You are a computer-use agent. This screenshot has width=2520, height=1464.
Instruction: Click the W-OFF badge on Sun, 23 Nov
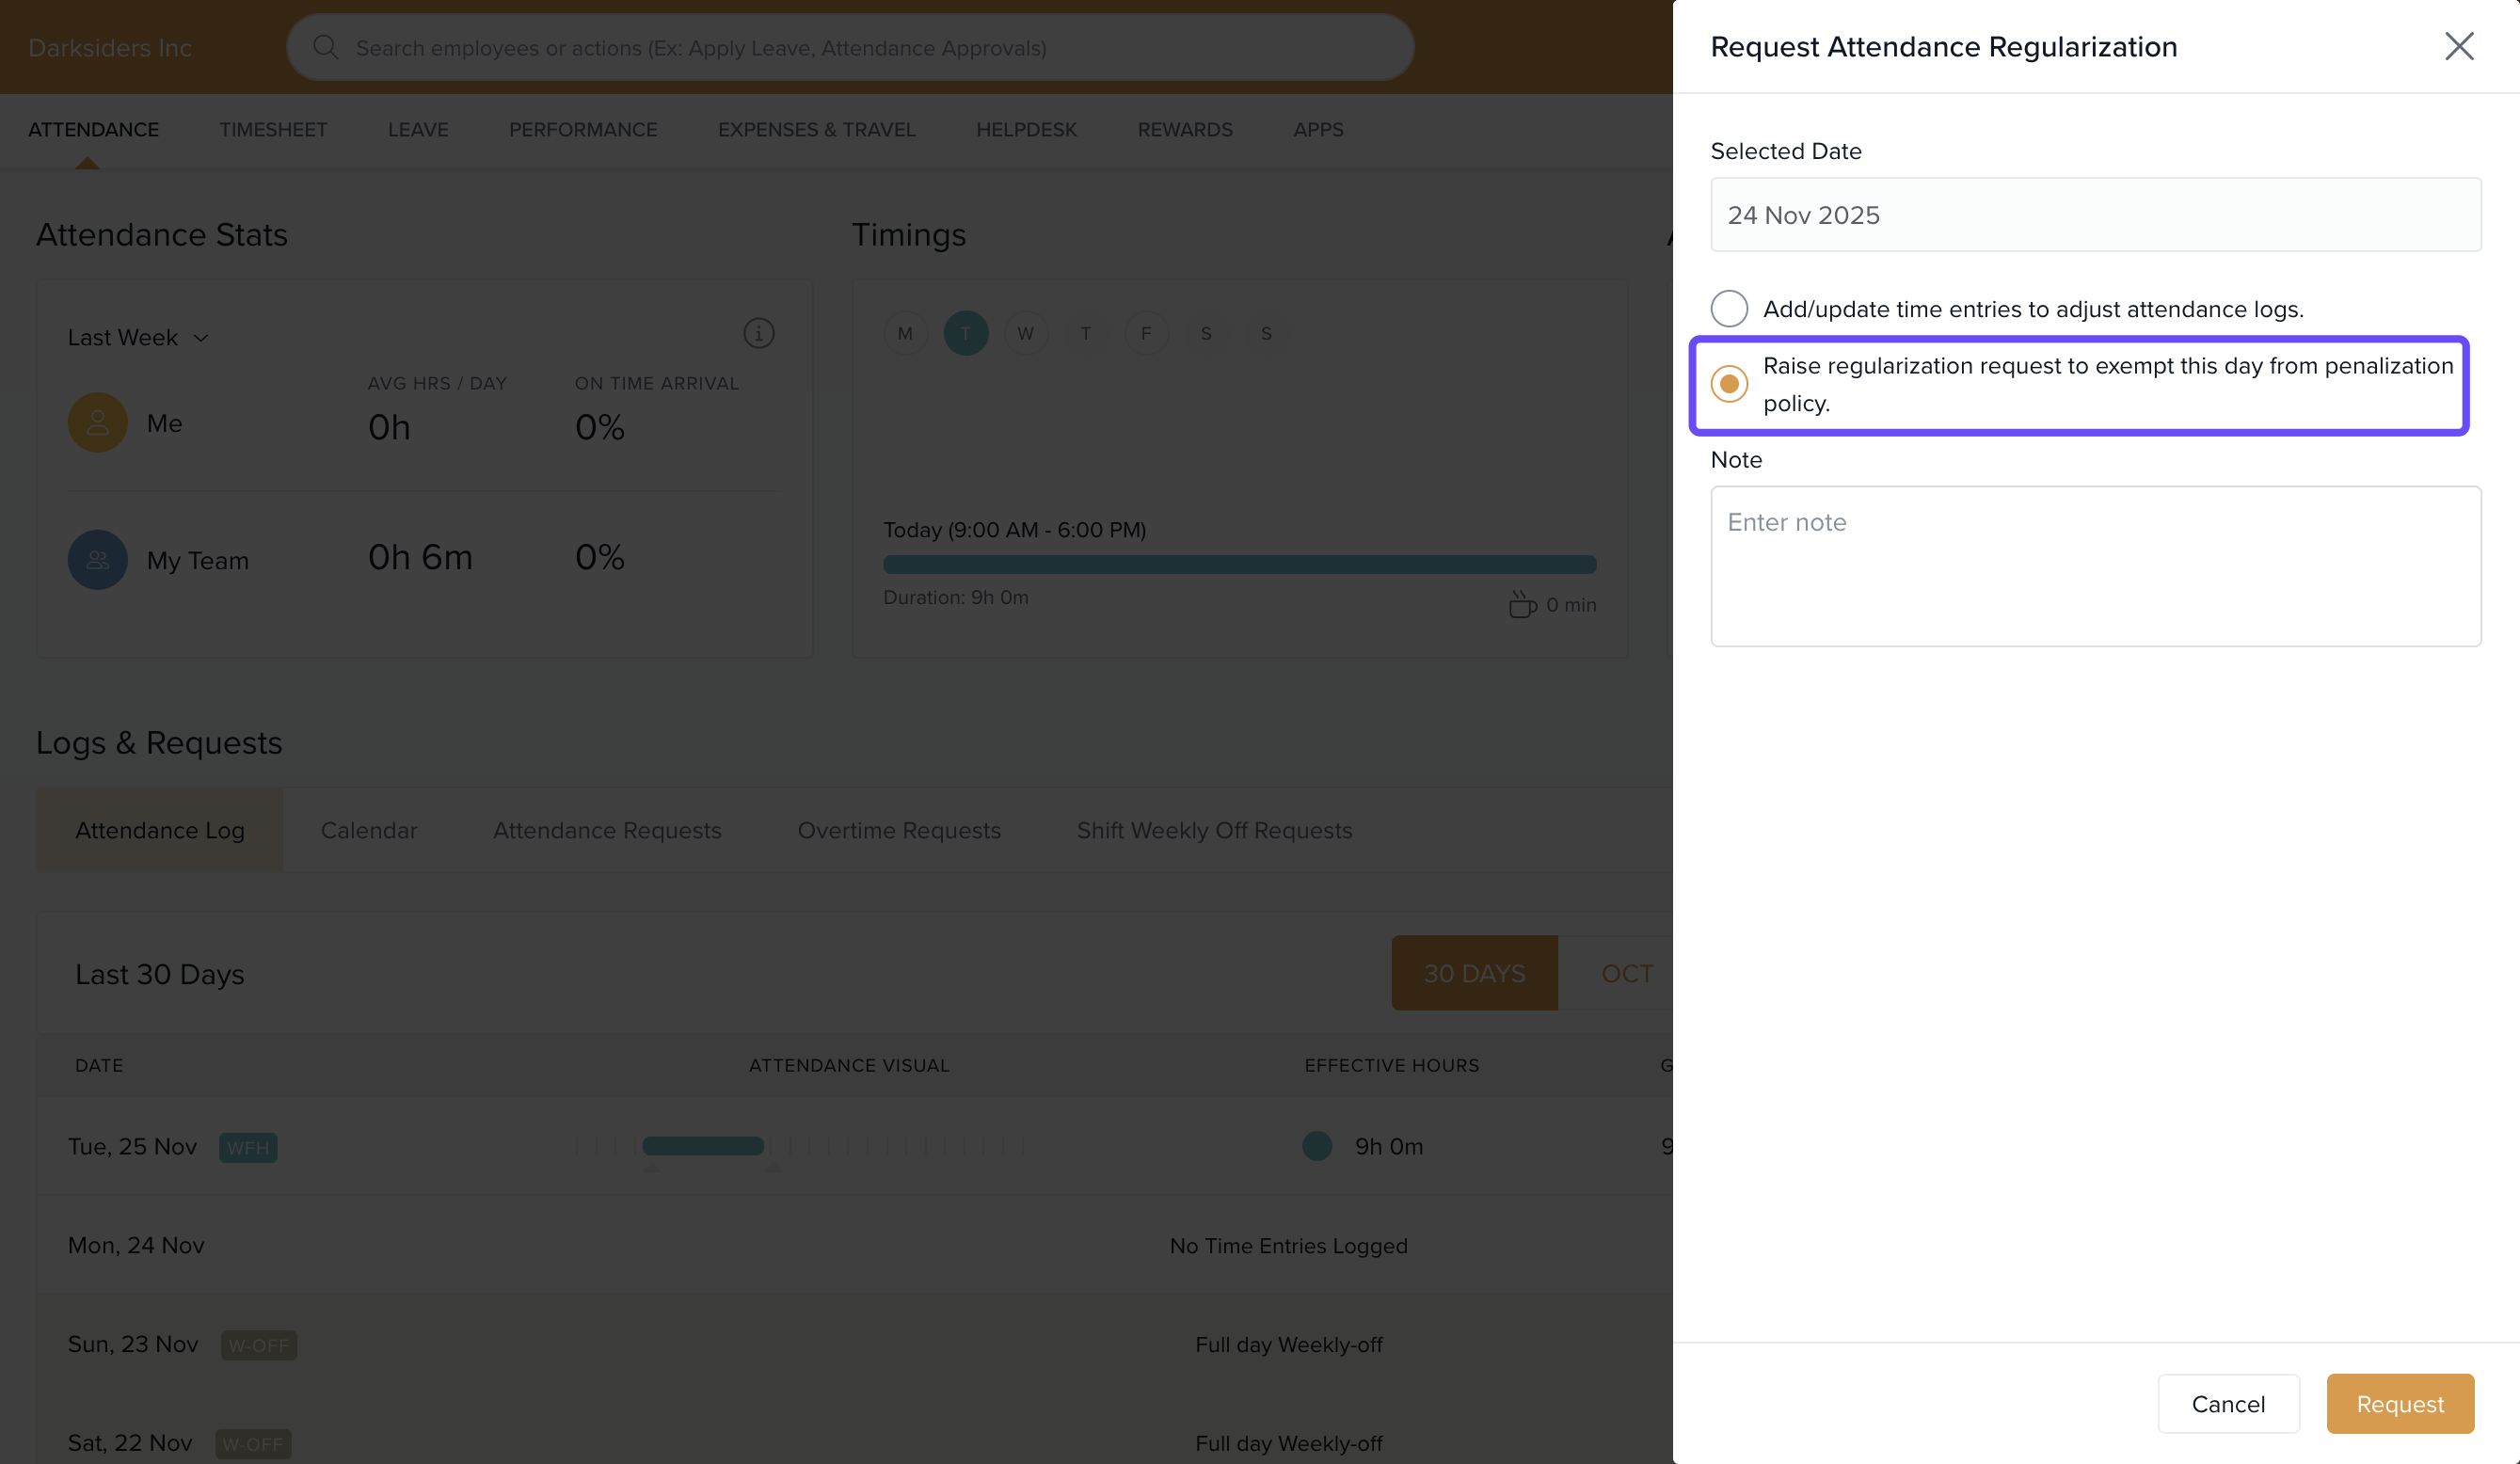click(258, 1345)
